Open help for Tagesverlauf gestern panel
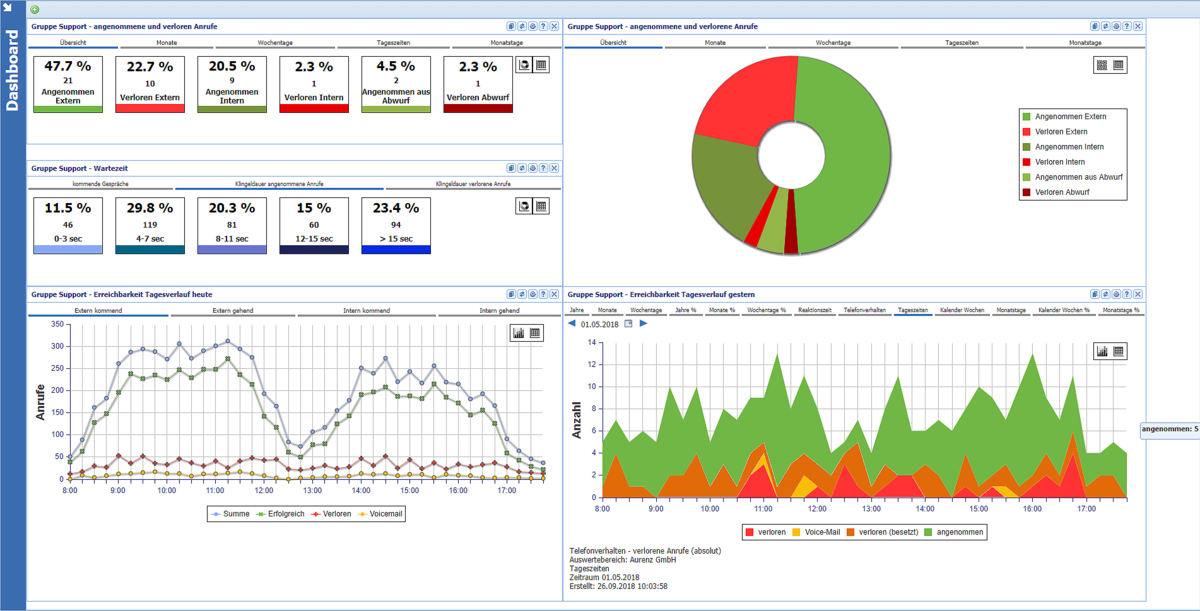This screenshot has width=1200, height=611. point(1128,294)
